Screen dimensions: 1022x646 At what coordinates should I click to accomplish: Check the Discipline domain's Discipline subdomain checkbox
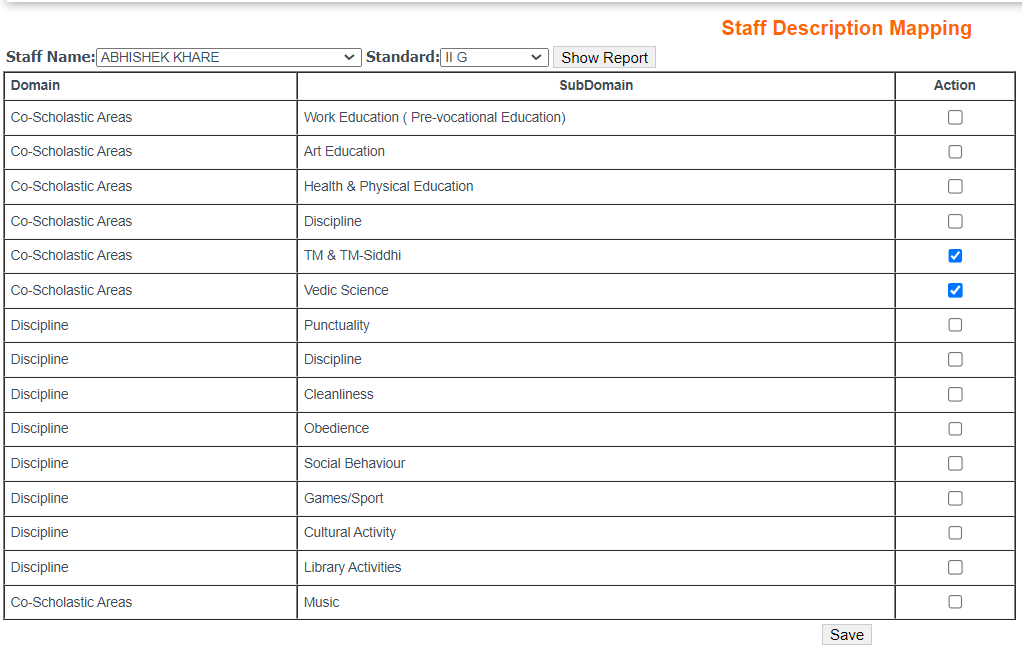955,359
